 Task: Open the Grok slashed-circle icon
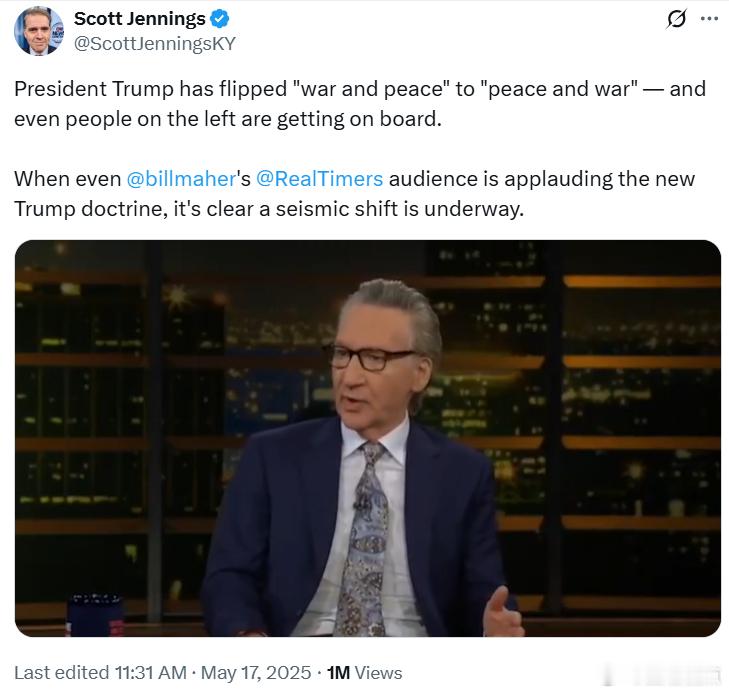coord(676,19)
